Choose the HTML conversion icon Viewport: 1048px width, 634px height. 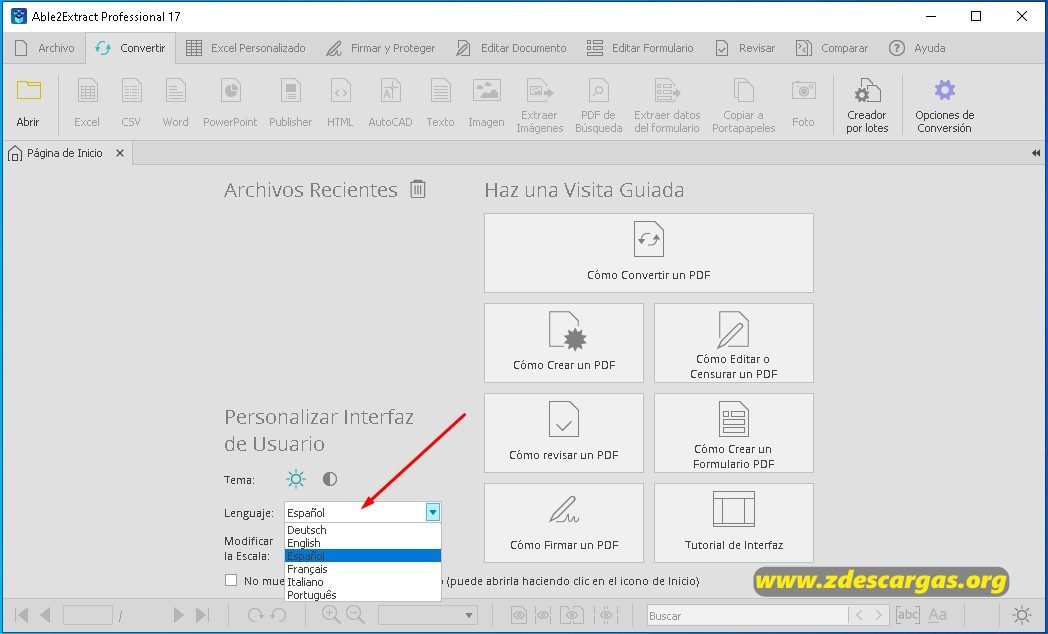tap(341, 91)
